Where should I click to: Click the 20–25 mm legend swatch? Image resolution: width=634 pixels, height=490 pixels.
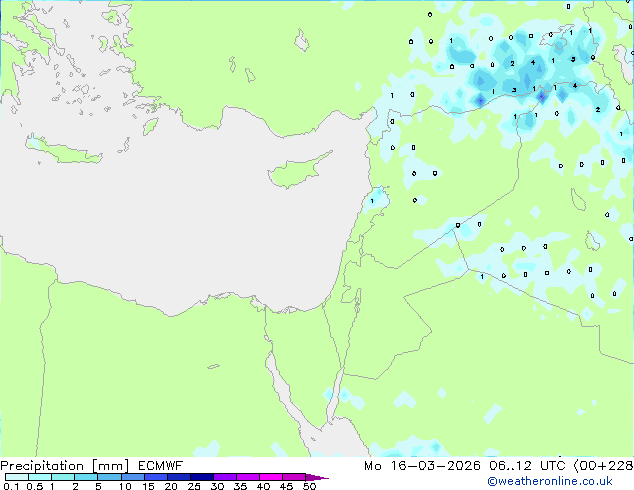coord(178,477)
